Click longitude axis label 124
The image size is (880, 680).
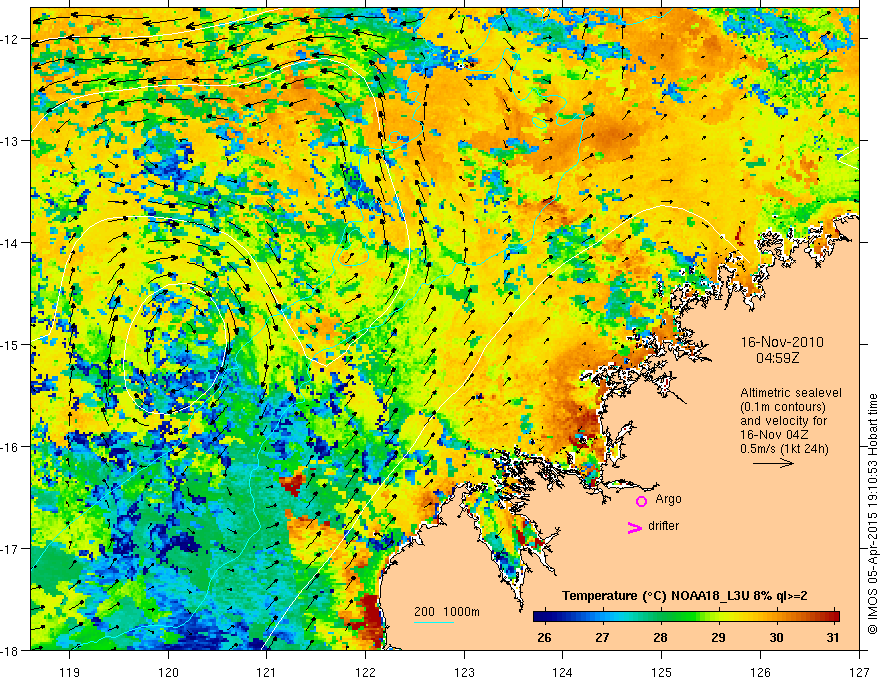tap(563, 672)
